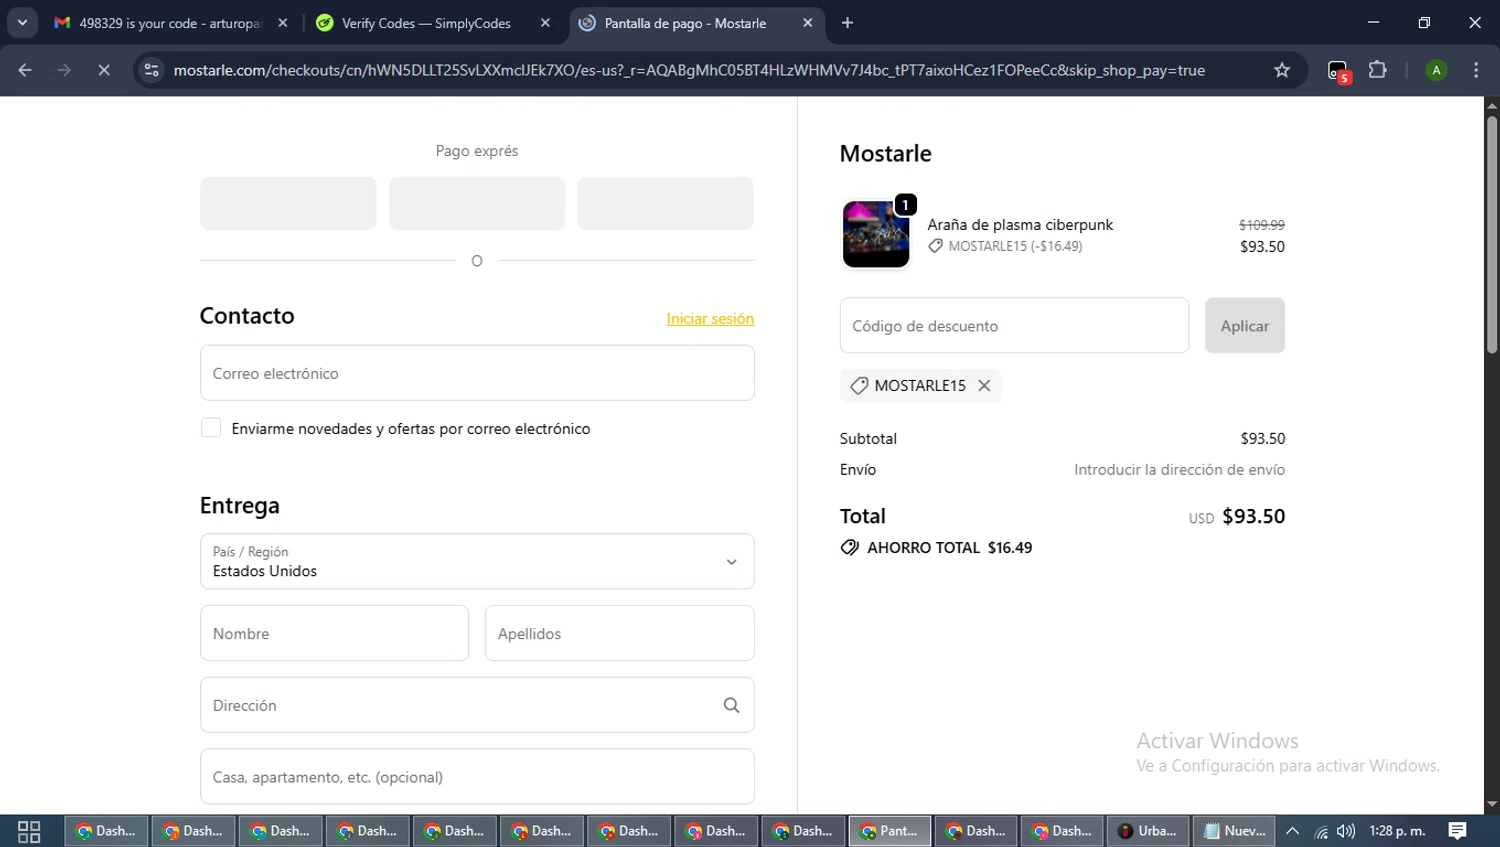Viewport: 1500px width, 847px height.
Task: Close the Verify Codes SimplyCodes tab
Action: [x=545, y=23]
